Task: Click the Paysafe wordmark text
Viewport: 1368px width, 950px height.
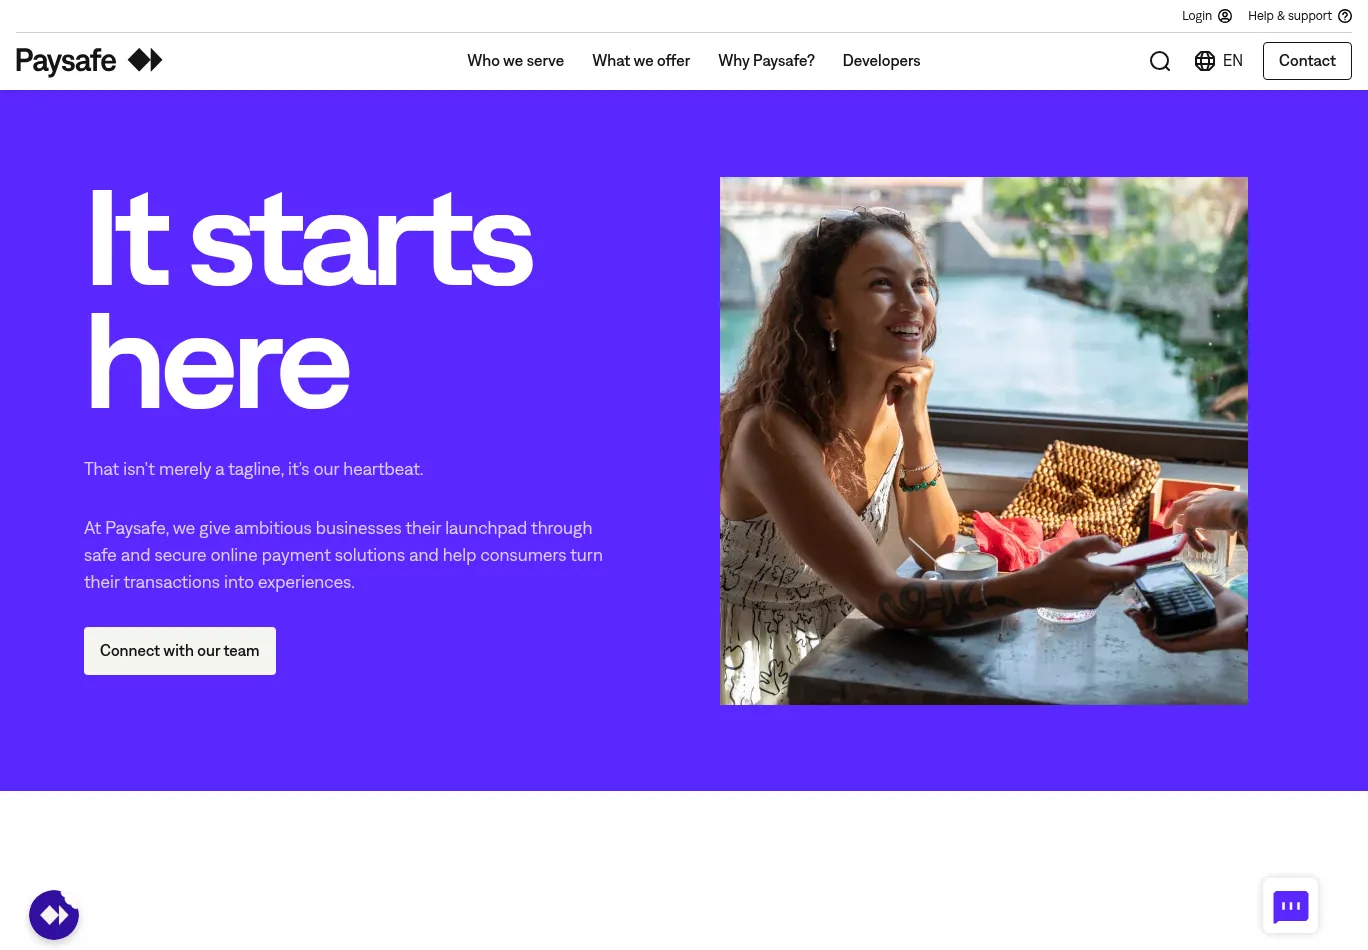Action: click(x=66, y=62)
